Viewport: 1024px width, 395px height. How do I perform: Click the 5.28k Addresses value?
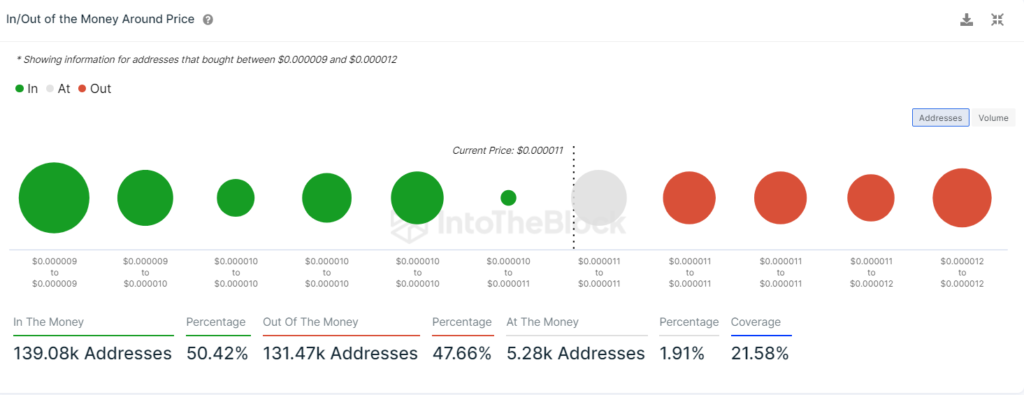click(575, 354)
